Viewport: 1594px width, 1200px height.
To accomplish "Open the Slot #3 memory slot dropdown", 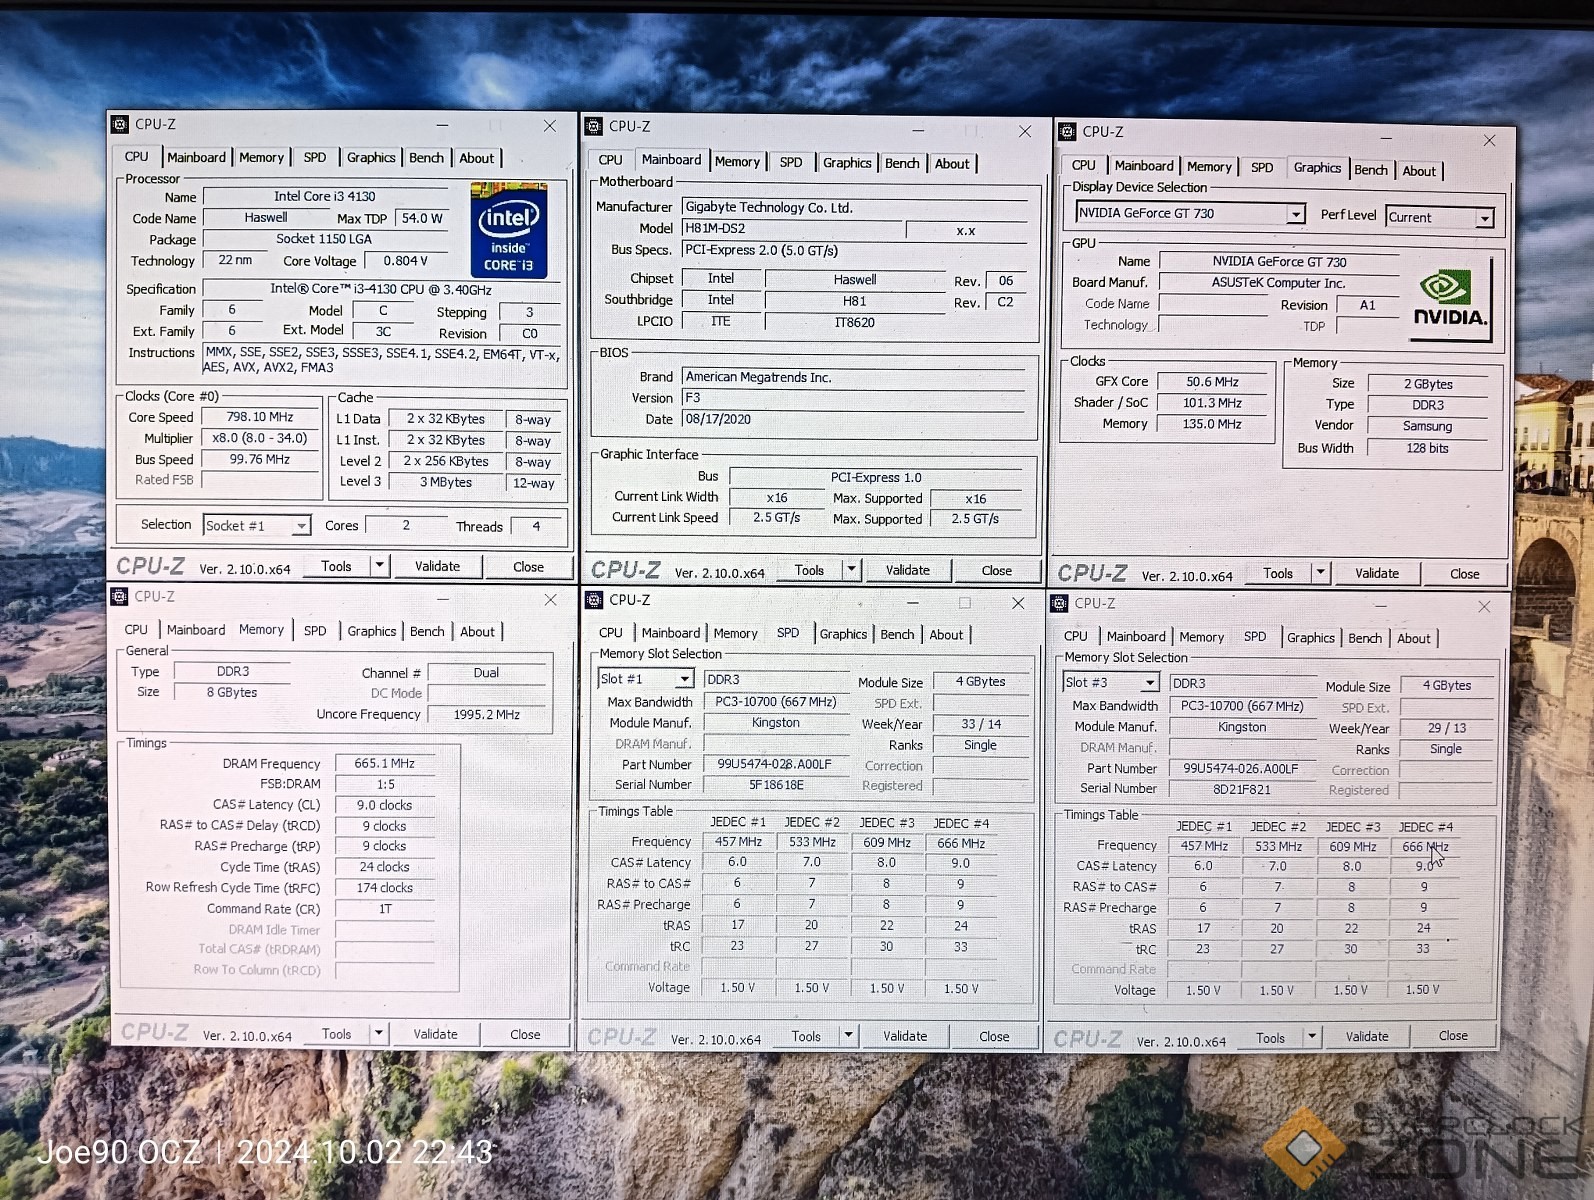I will click(x=1150, y=683).
